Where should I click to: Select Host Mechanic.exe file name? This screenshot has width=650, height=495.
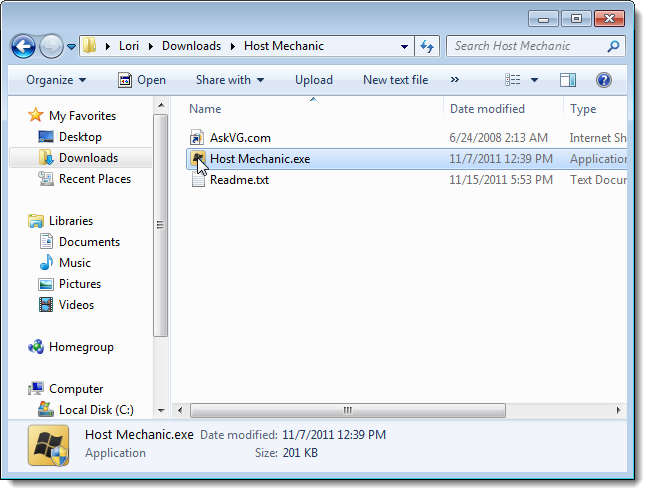click(260, 159)
